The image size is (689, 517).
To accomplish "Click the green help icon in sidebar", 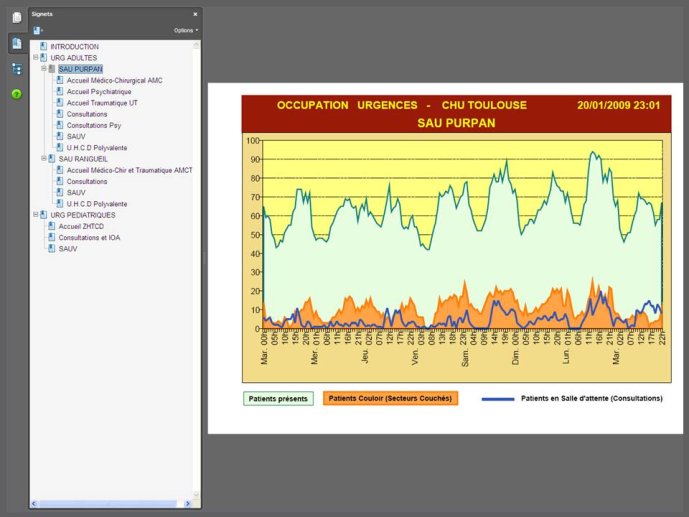I will point(17,94).
